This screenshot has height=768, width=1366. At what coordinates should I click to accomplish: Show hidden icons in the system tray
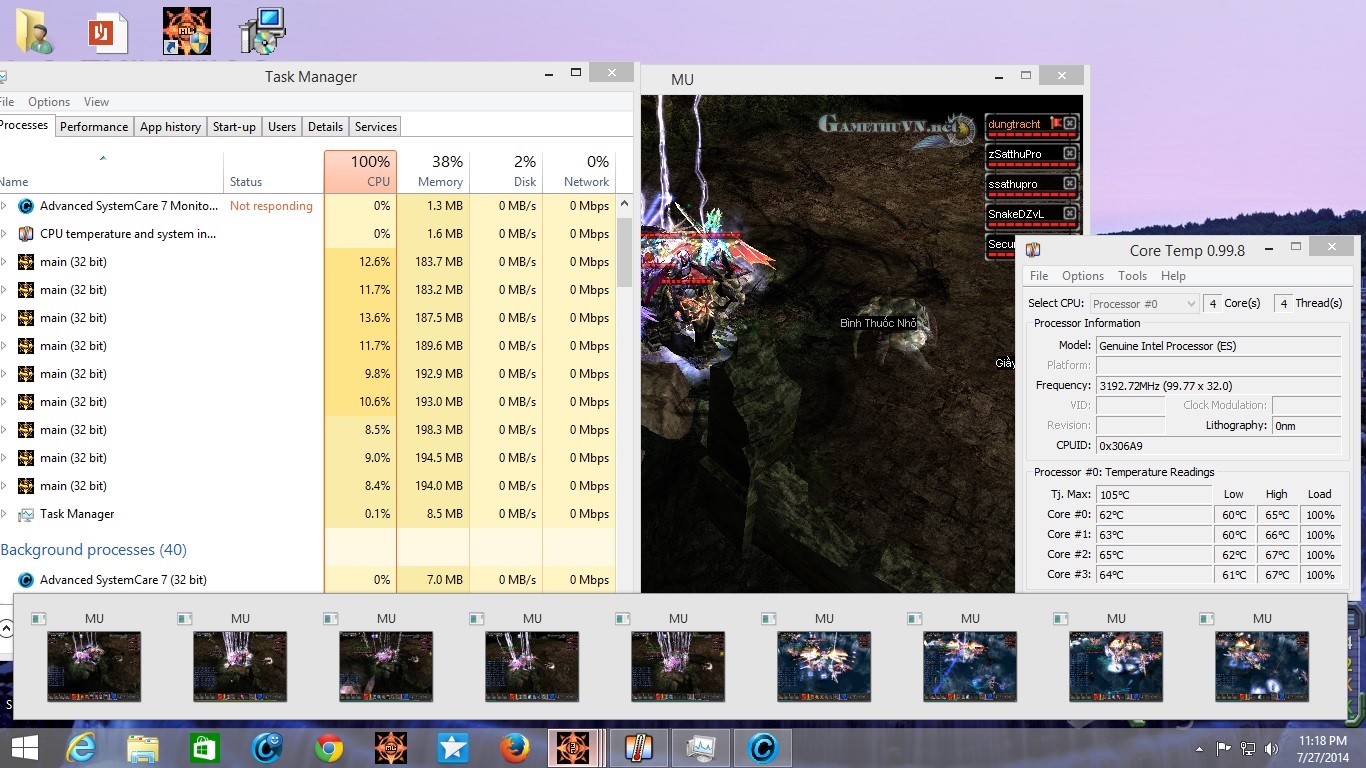pos(1199,748)
